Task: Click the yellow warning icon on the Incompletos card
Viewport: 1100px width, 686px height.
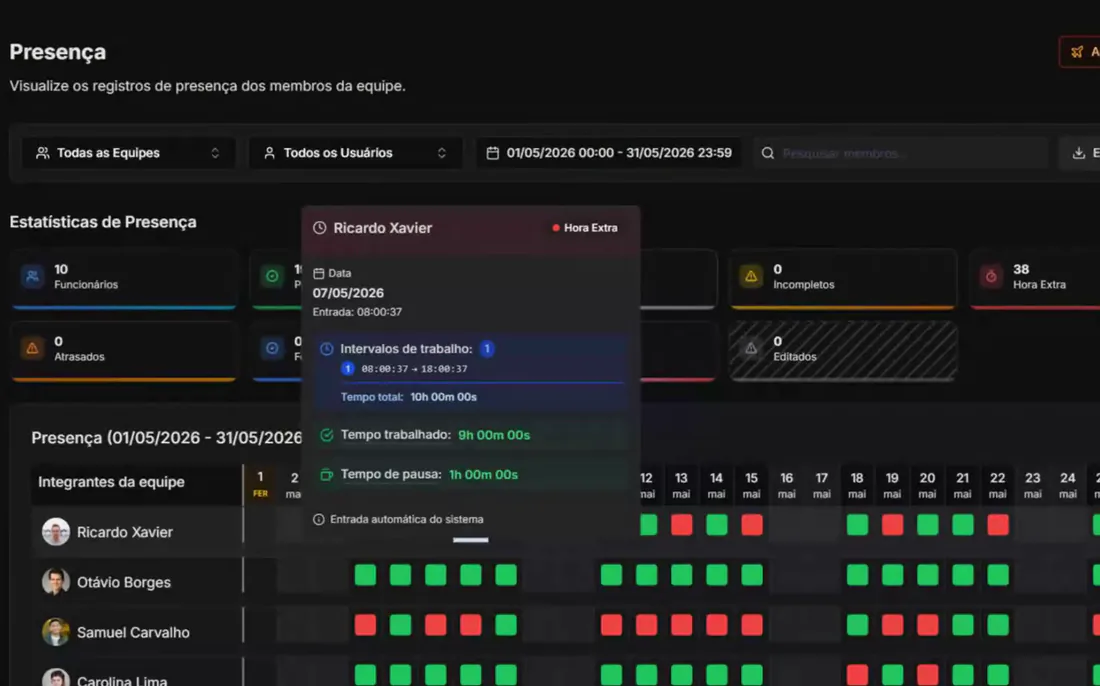Action: (x=751, y=276)
